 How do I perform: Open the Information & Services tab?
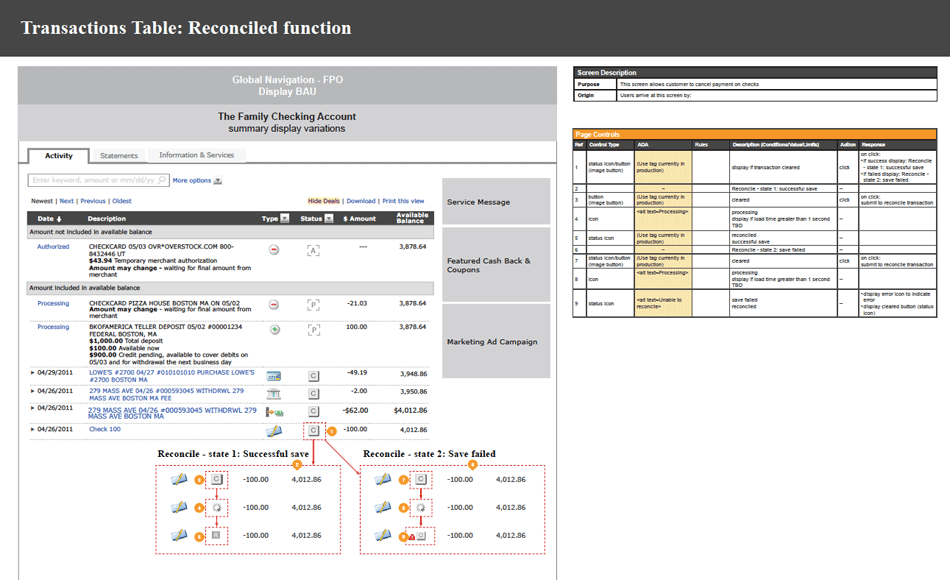[x=196, y=155]
